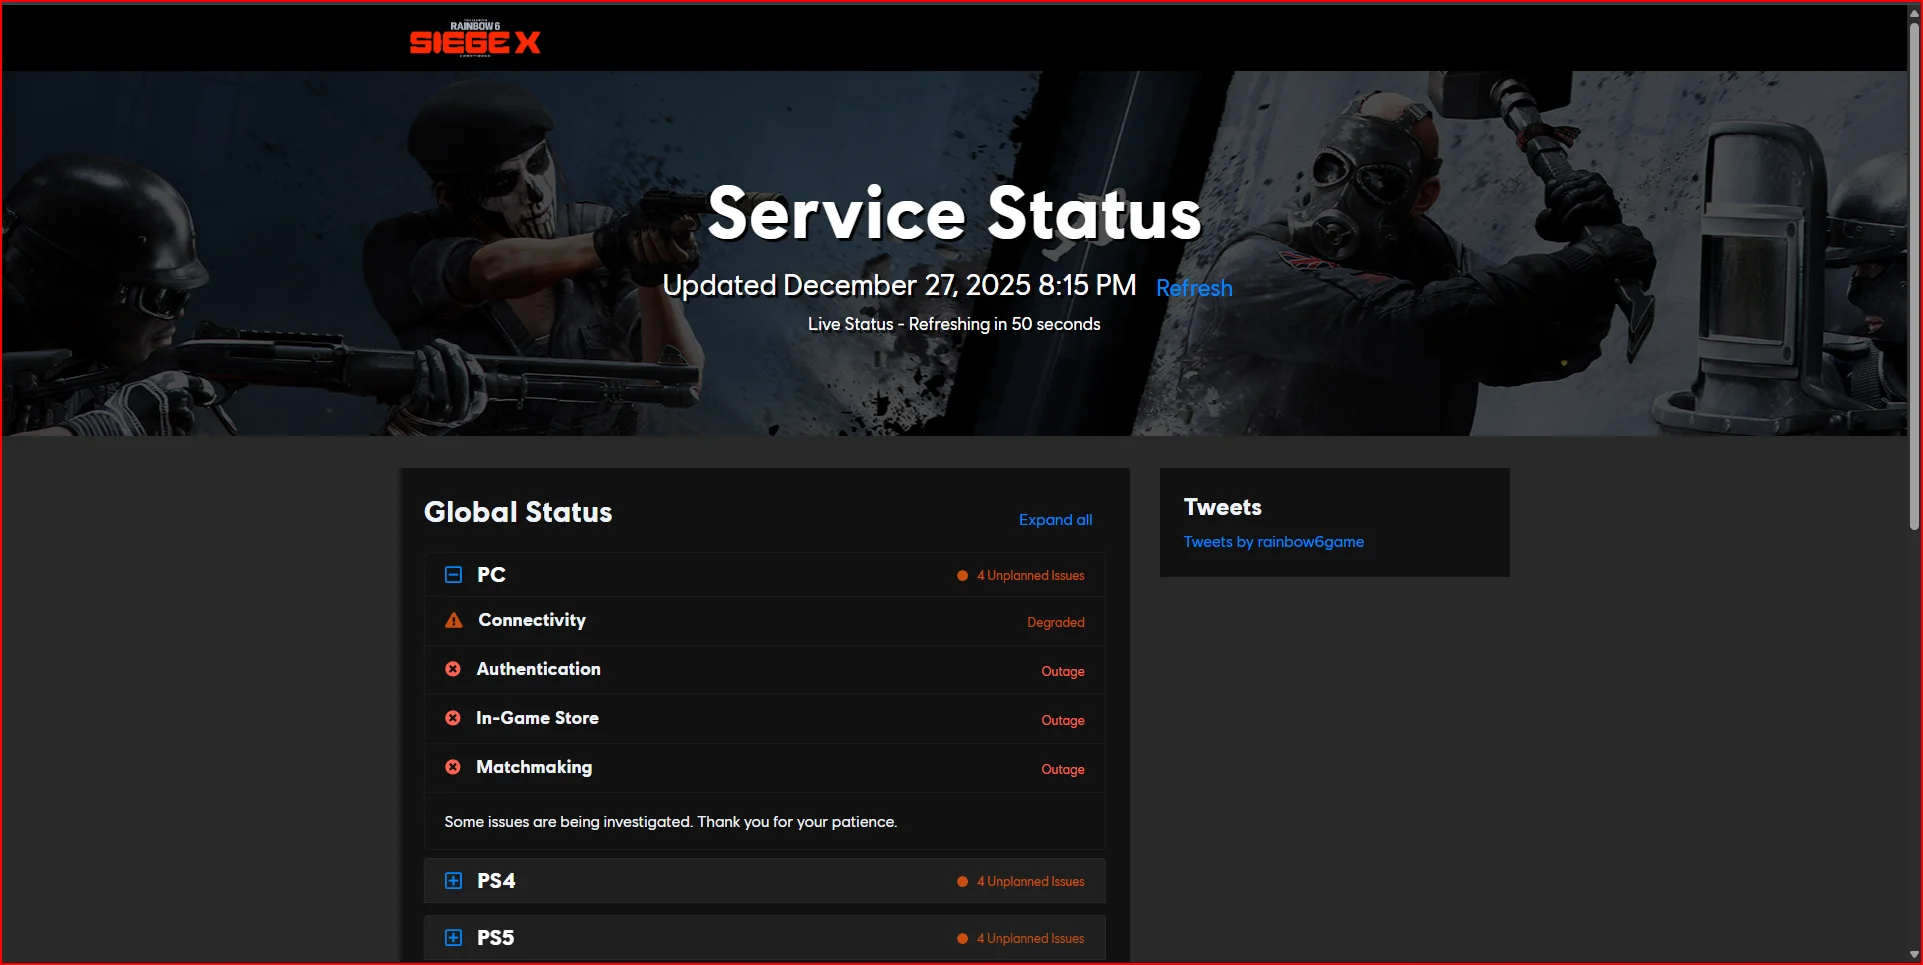The image size is (1923, 965).
Task: Open the Rainbow Six Siege X logo
Action: click(475, 38)
